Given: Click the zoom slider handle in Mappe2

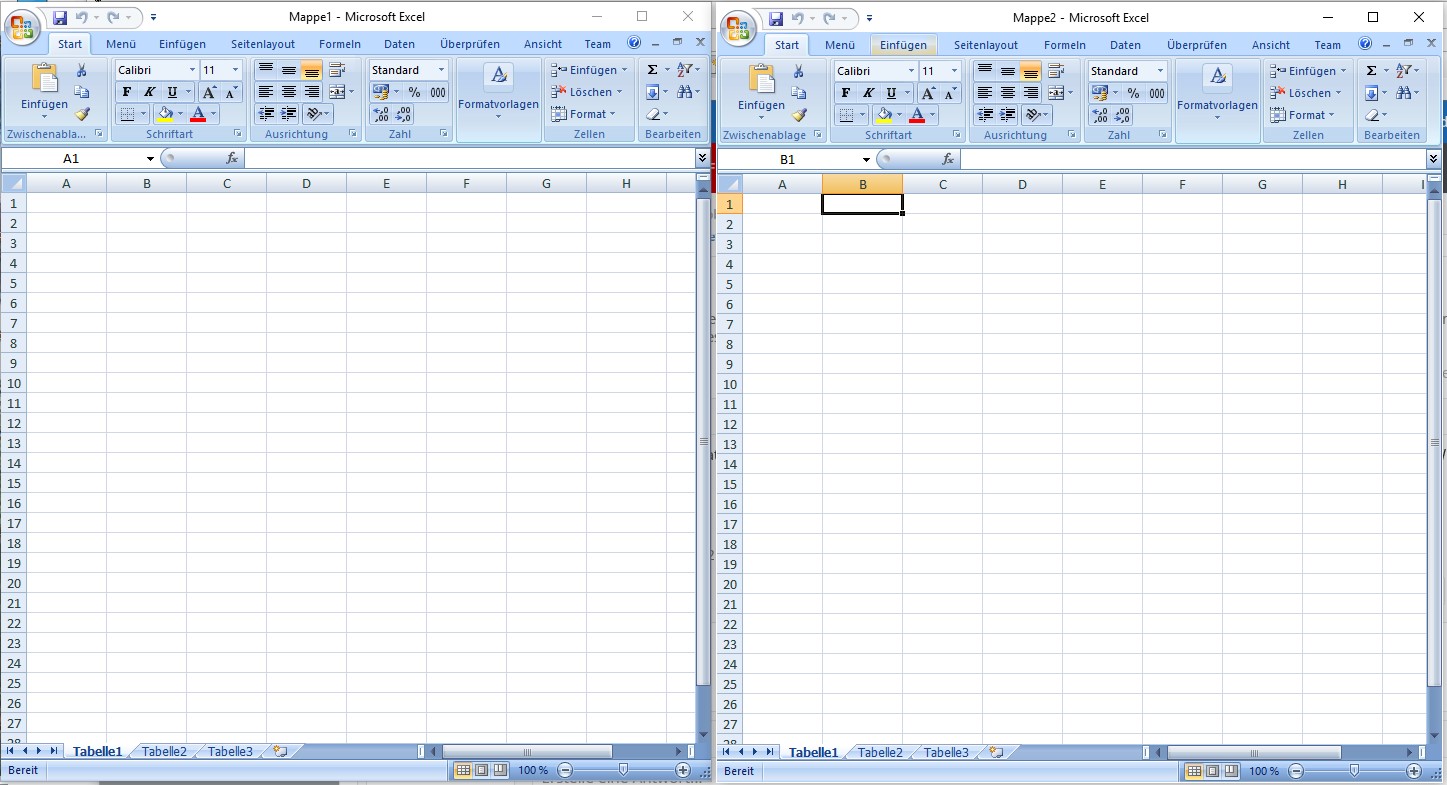Looking at the screenshot, I should click(1354, 771).
